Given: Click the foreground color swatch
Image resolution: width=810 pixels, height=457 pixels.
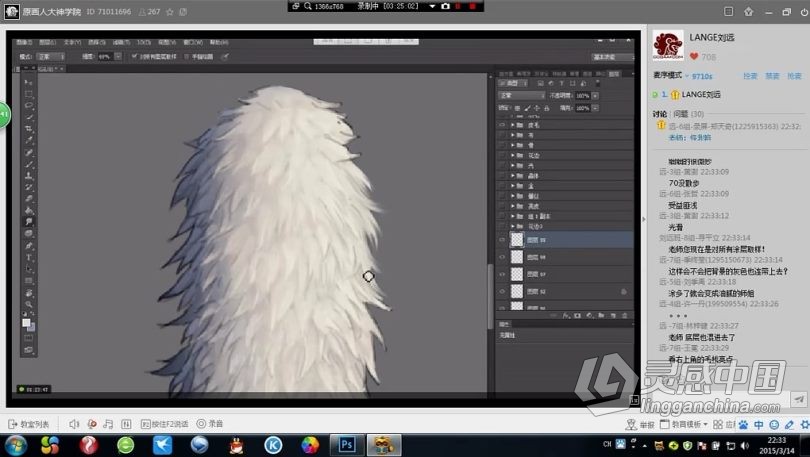Looking at the screenshot, I should (x=26, y=323).
